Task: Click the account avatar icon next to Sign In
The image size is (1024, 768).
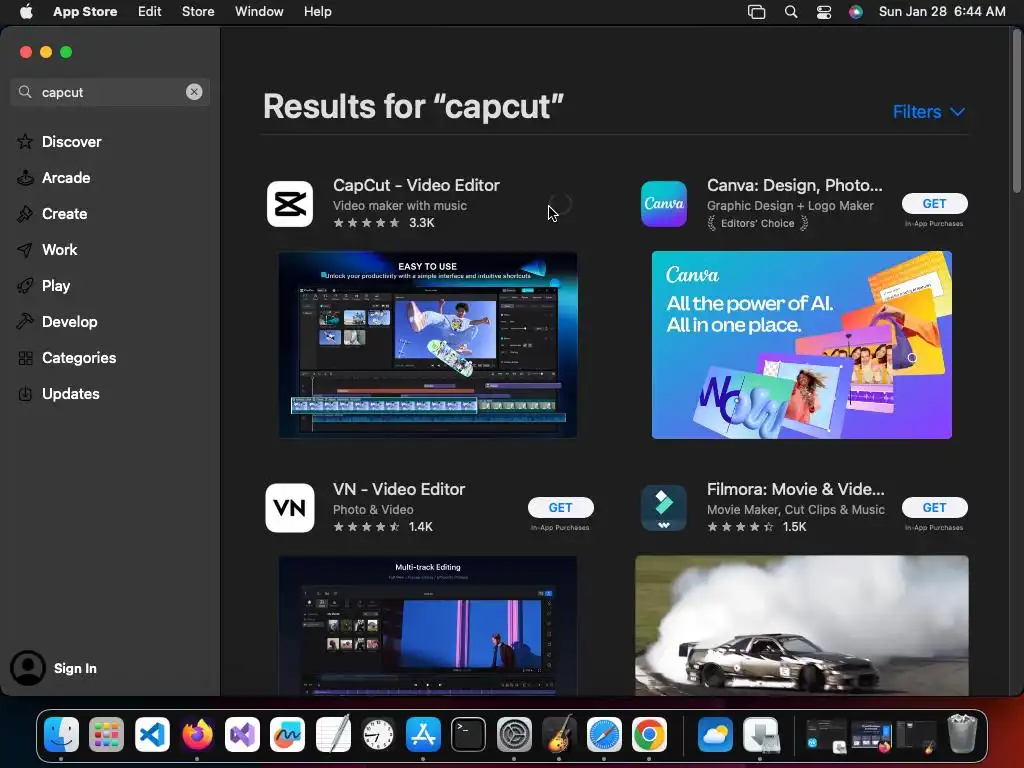Action: tap(28, 668)
